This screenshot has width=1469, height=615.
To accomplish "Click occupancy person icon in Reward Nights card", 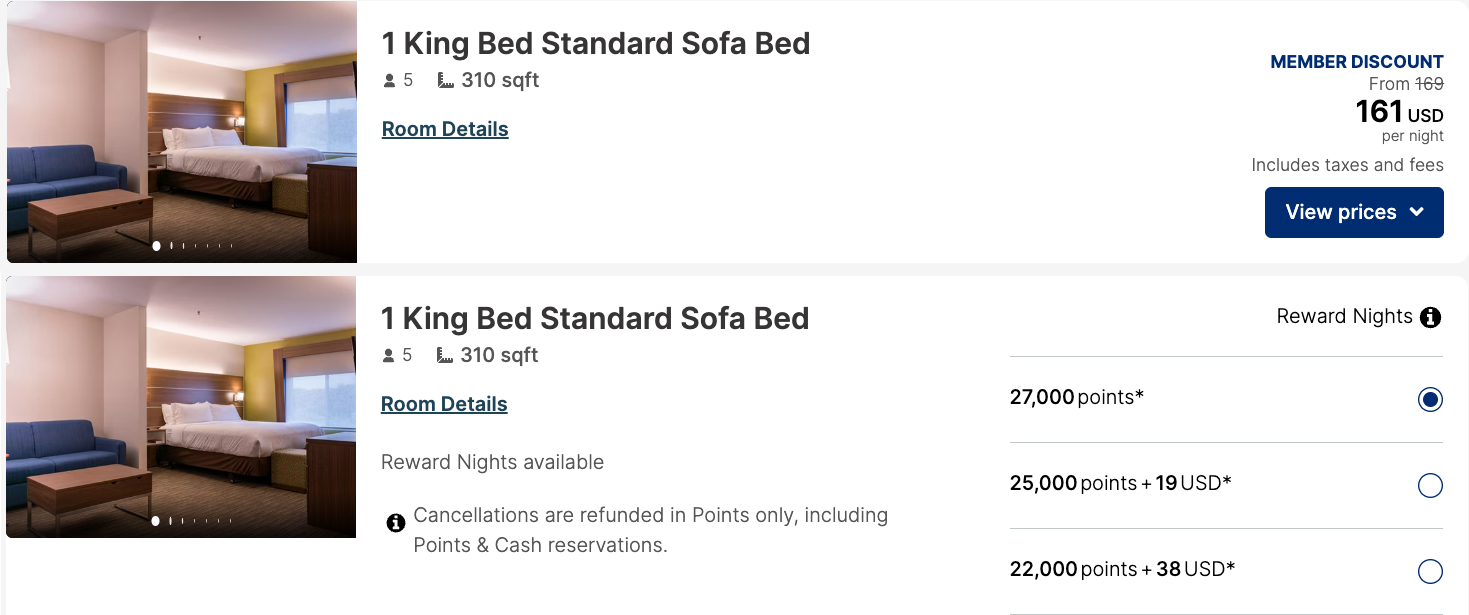I will click(x=390, y=356).
